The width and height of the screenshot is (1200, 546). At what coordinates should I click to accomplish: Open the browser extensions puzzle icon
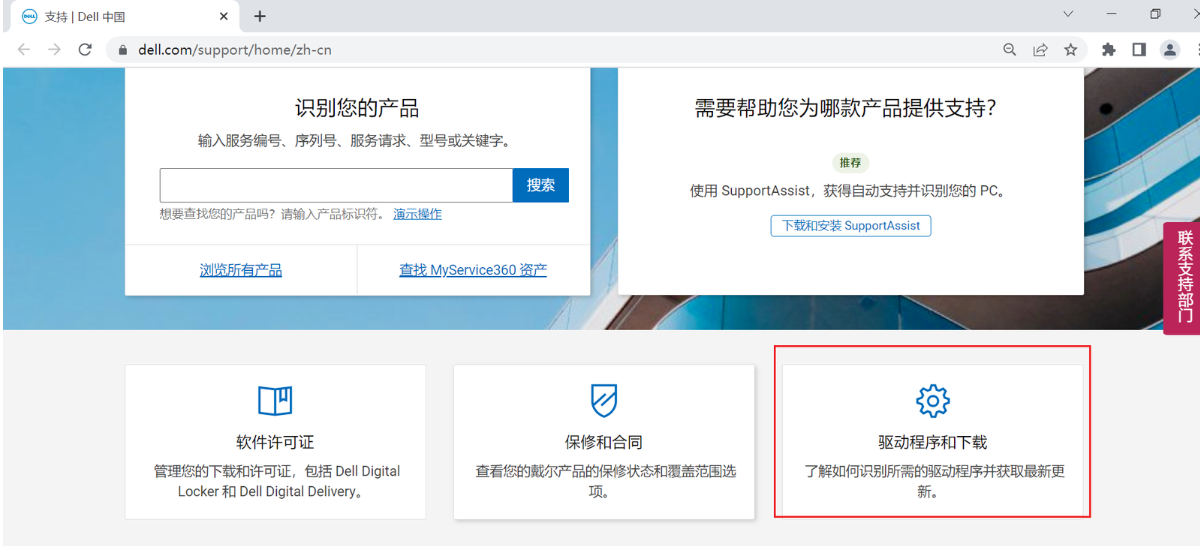pos(1108,49)
